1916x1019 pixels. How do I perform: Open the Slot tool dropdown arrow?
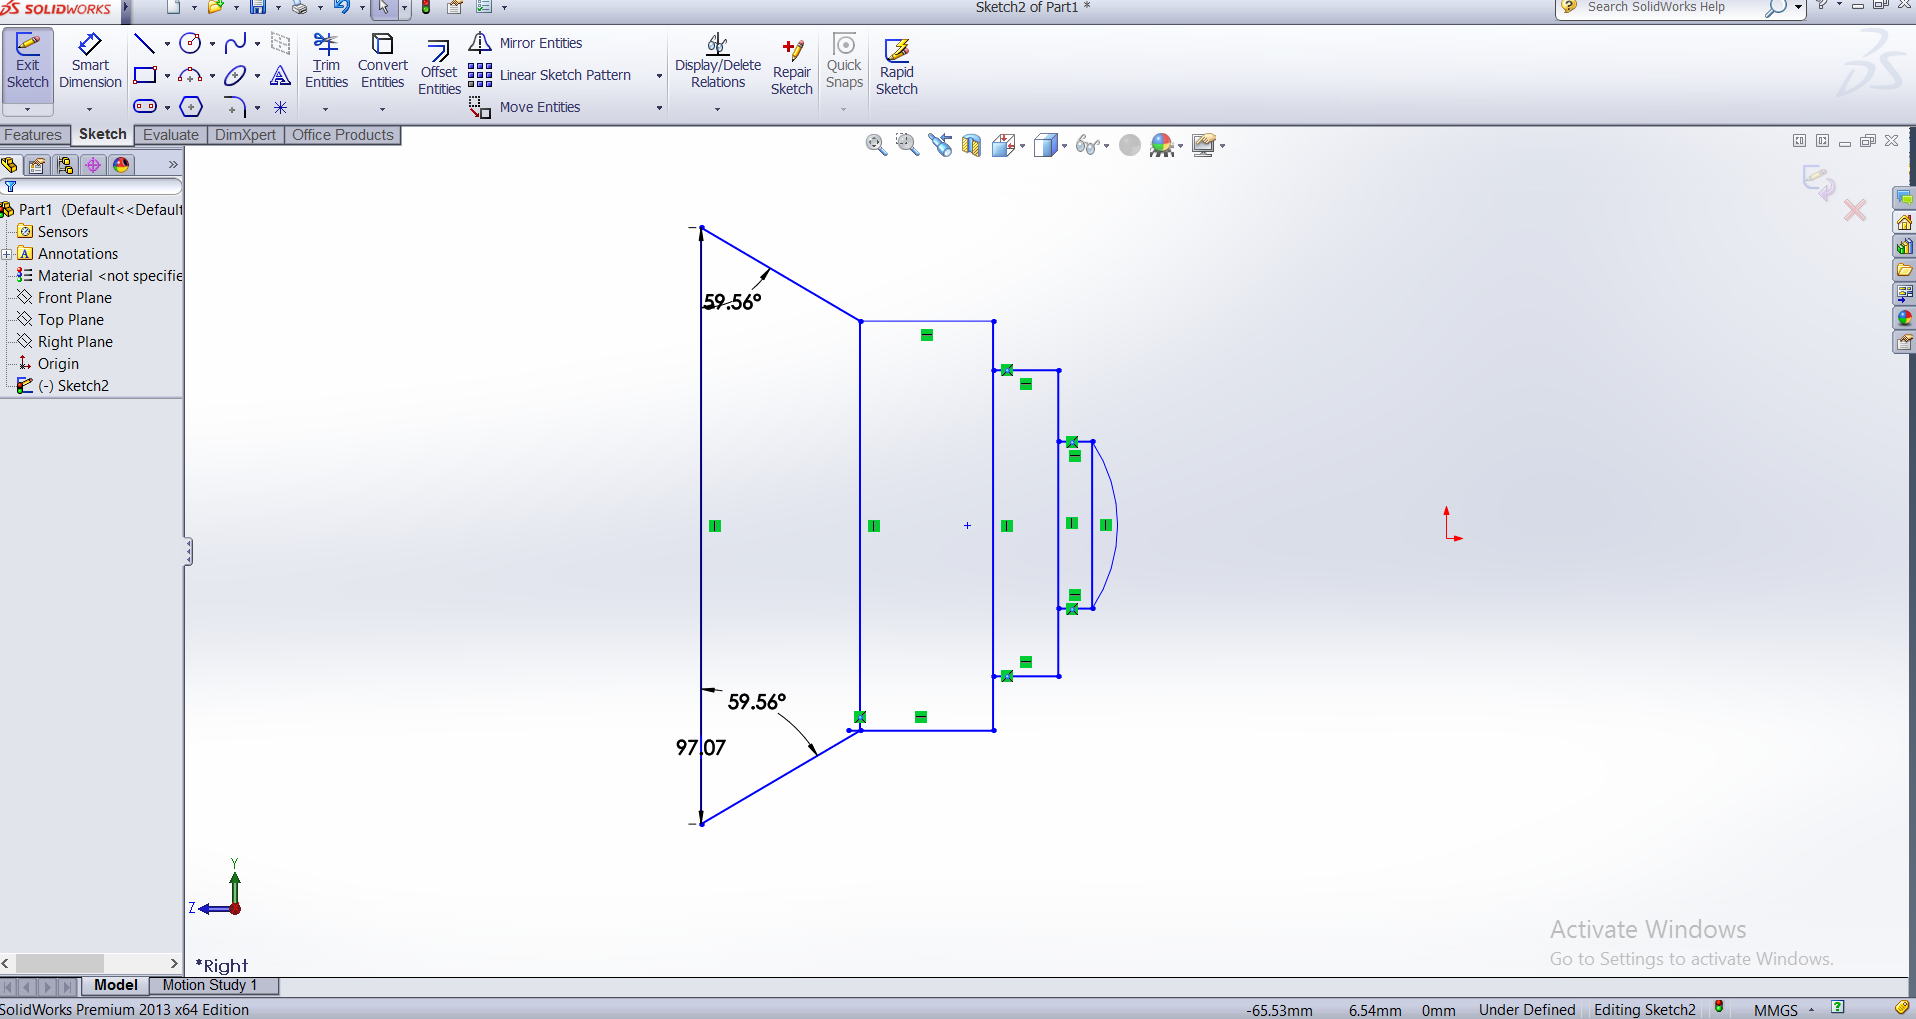167,107
